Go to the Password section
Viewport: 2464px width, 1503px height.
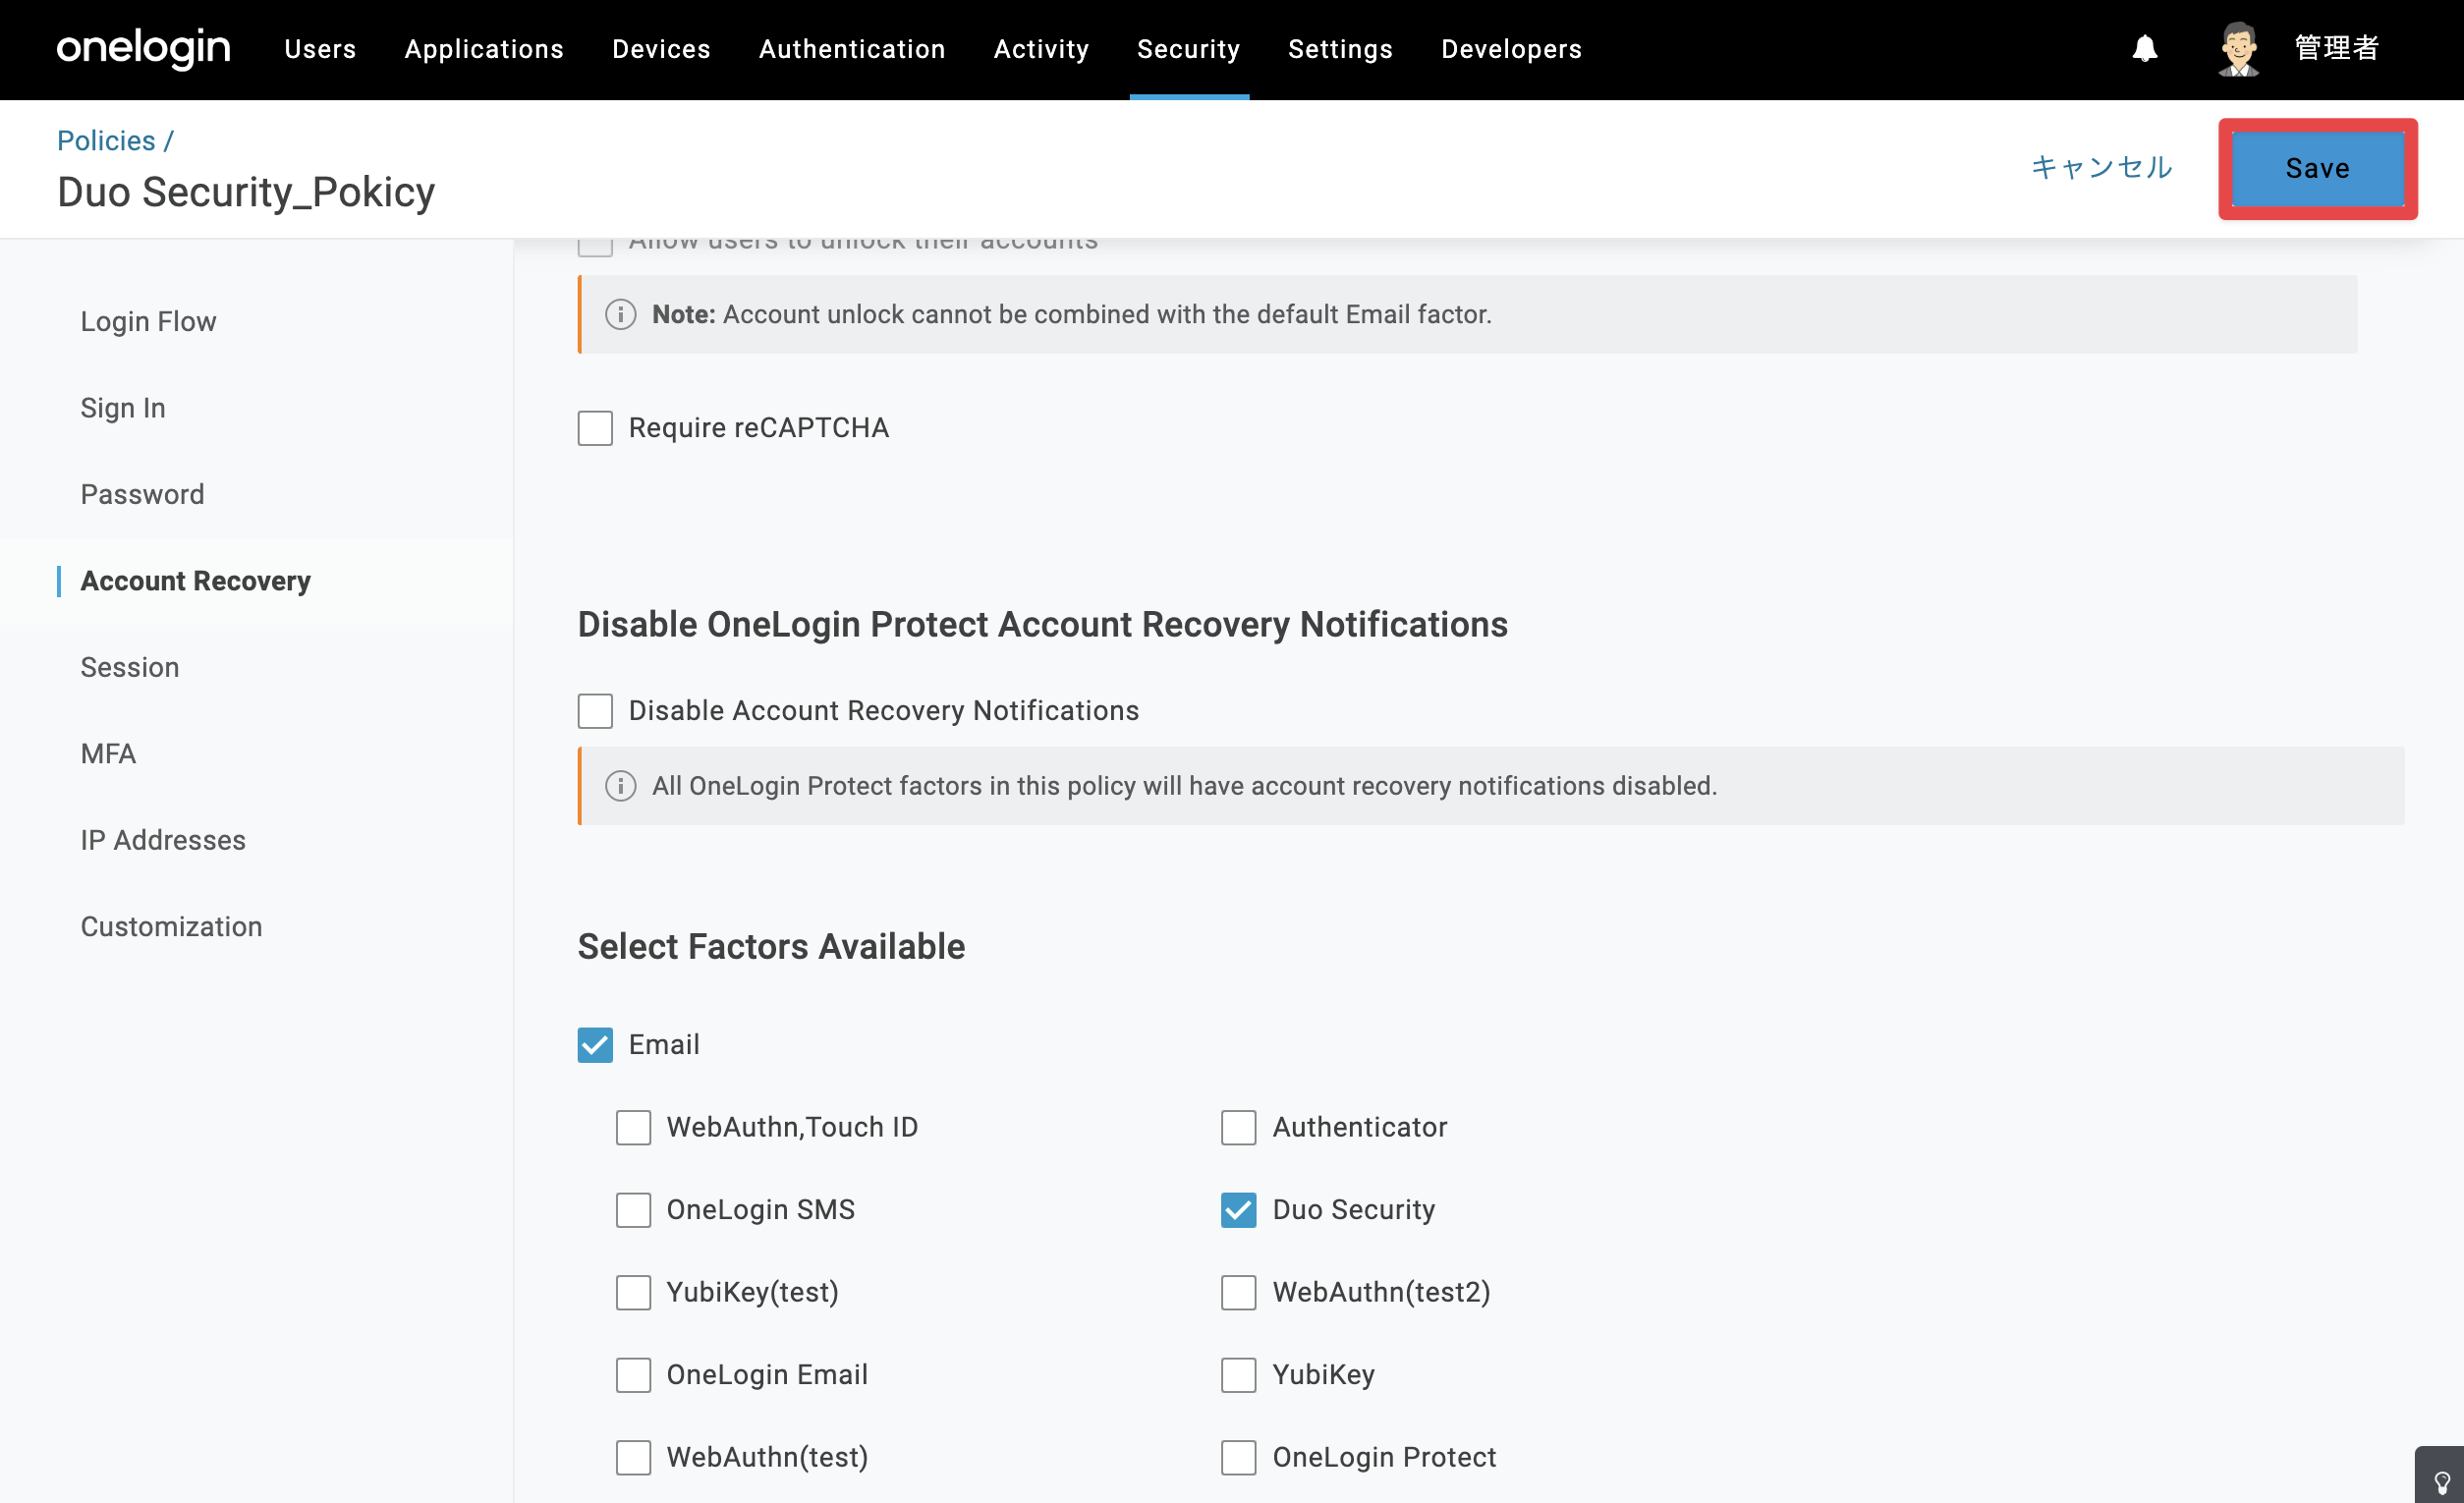142,495
